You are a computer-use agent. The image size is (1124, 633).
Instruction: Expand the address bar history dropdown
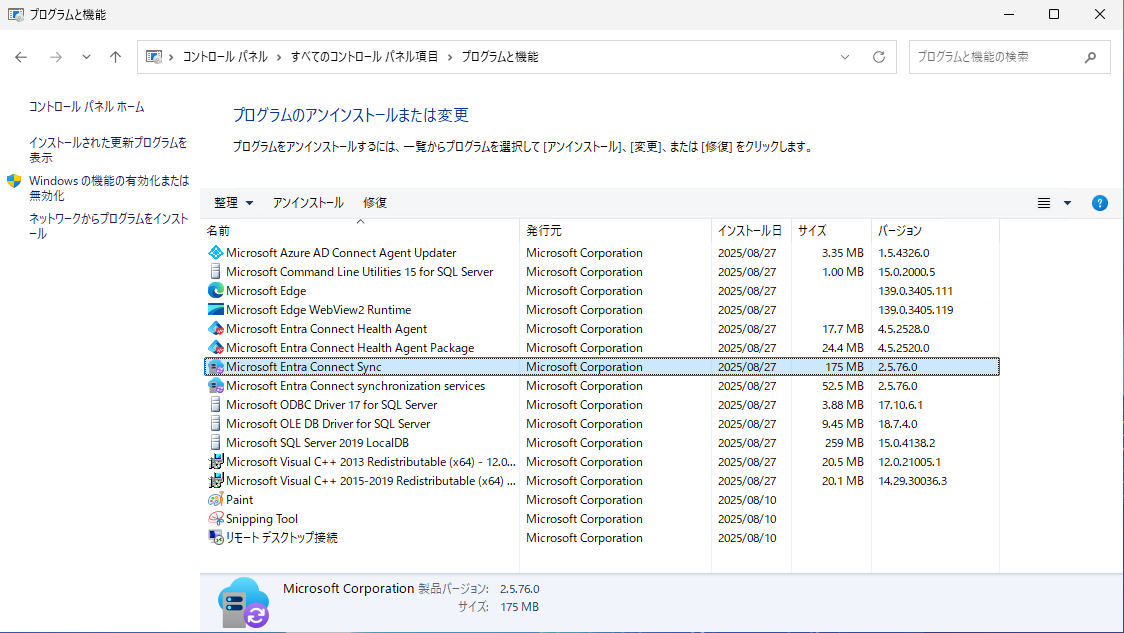coord(844,57)
